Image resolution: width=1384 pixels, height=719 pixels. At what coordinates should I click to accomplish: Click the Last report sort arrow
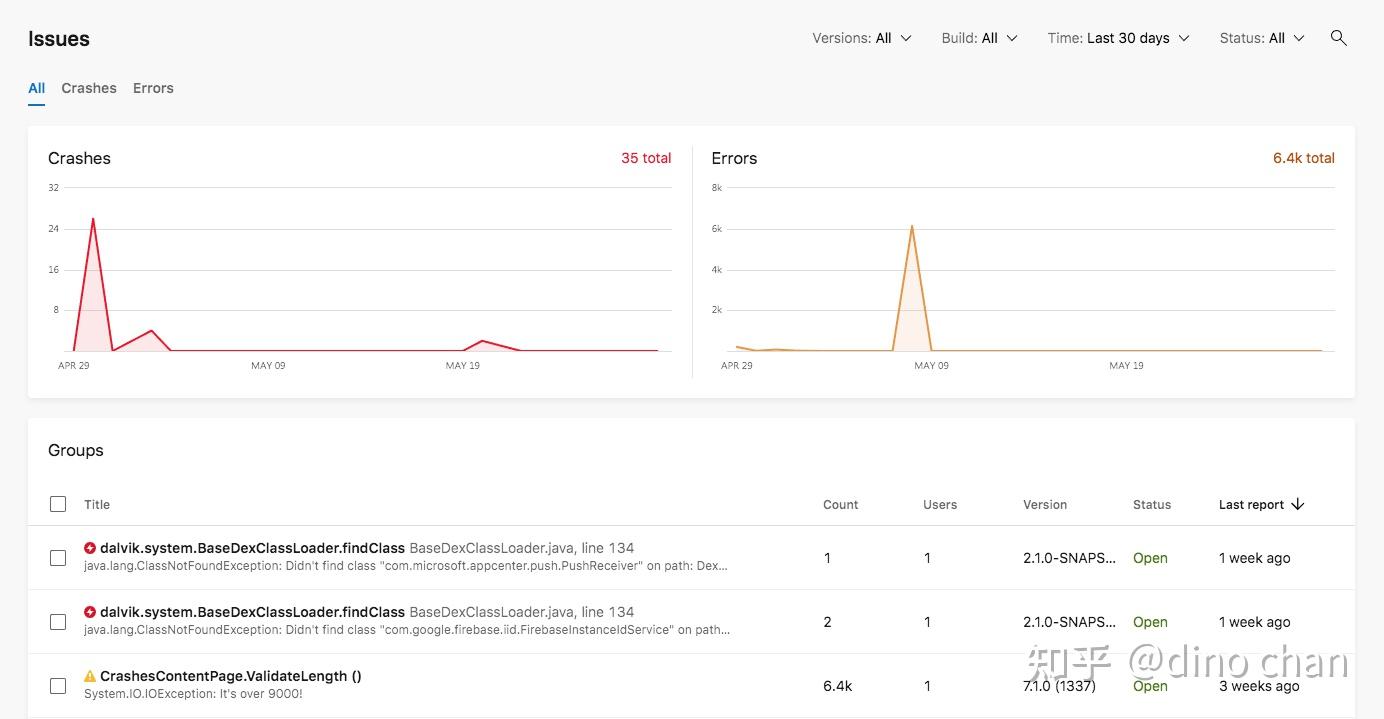click(x=1298, y=504)
